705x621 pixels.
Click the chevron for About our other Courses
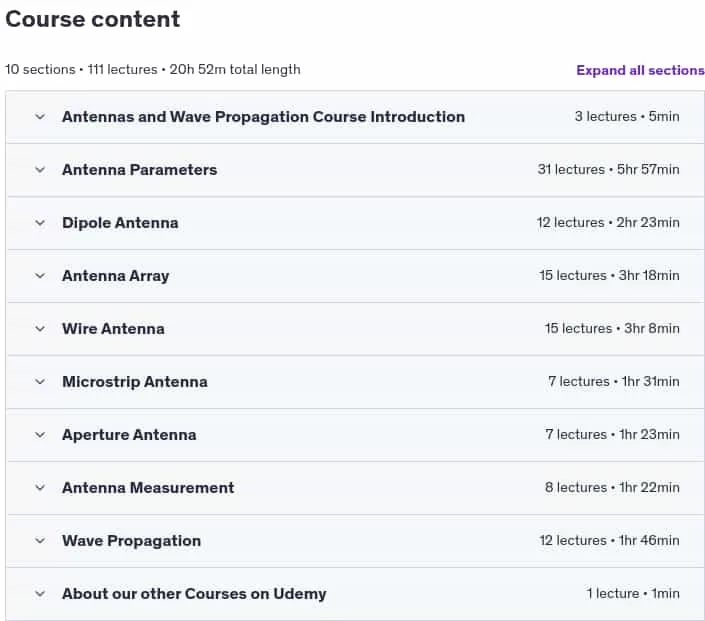pos(40,594)
